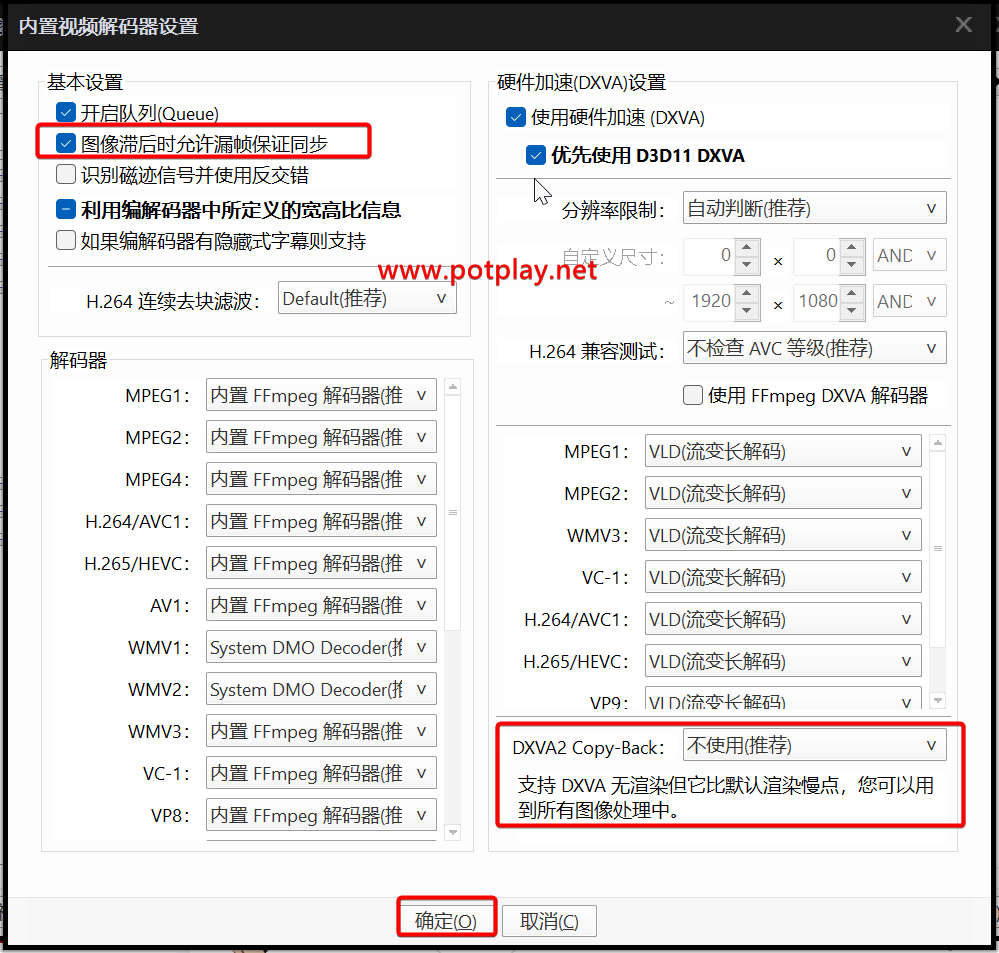Click the 1080 height input field
Screen dimensions: 999x953
(x=816, y=301)
